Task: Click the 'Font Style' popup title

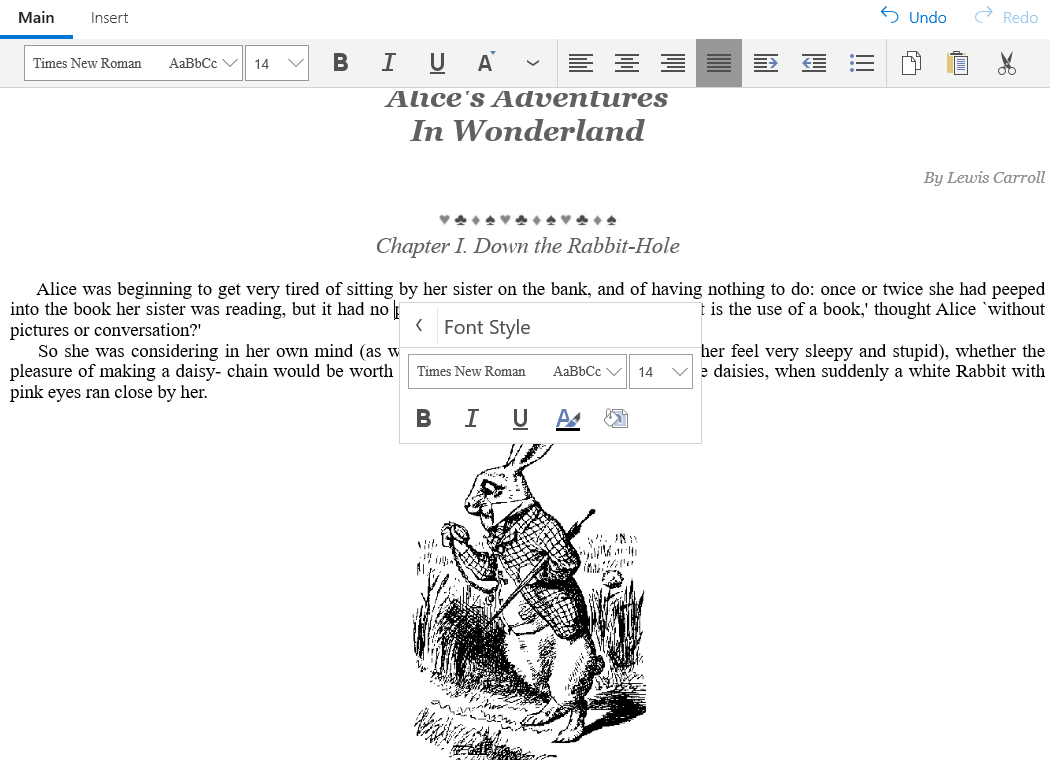Action: [x=487, y=327]
